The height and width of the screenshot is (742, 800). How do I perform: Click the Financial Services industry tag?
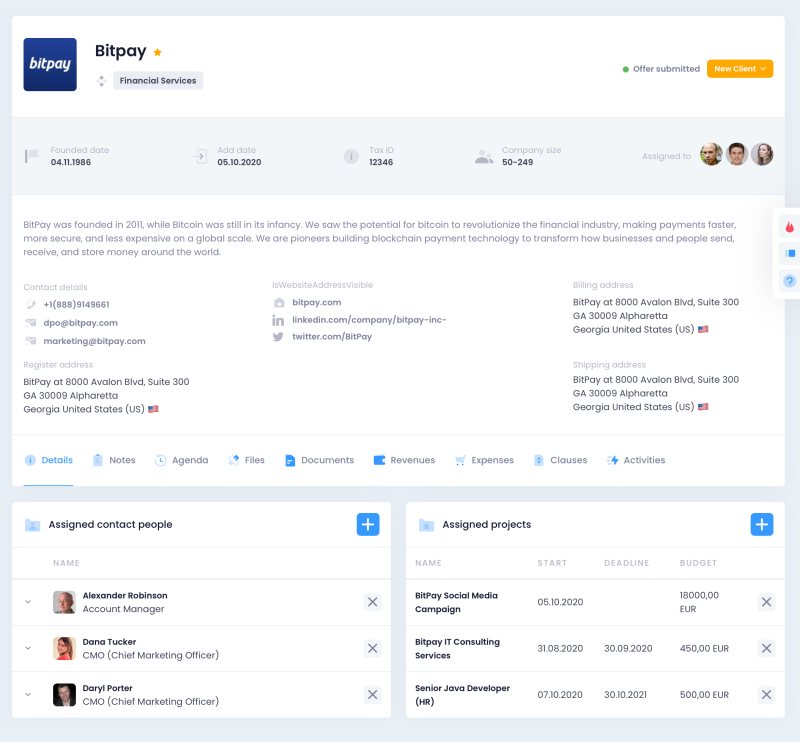pos(158,80)
